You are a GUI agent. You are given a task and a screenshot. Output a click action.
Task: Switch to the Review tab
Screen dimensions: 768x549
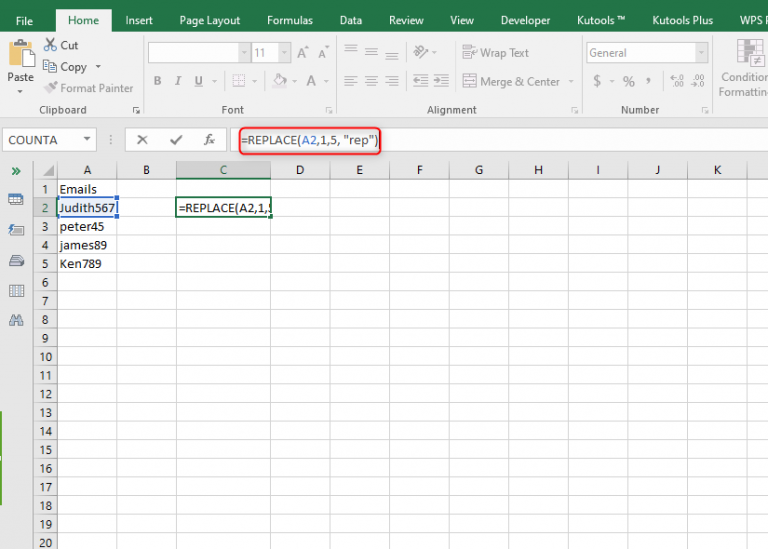pyautogui.click(x=406, y=21)
